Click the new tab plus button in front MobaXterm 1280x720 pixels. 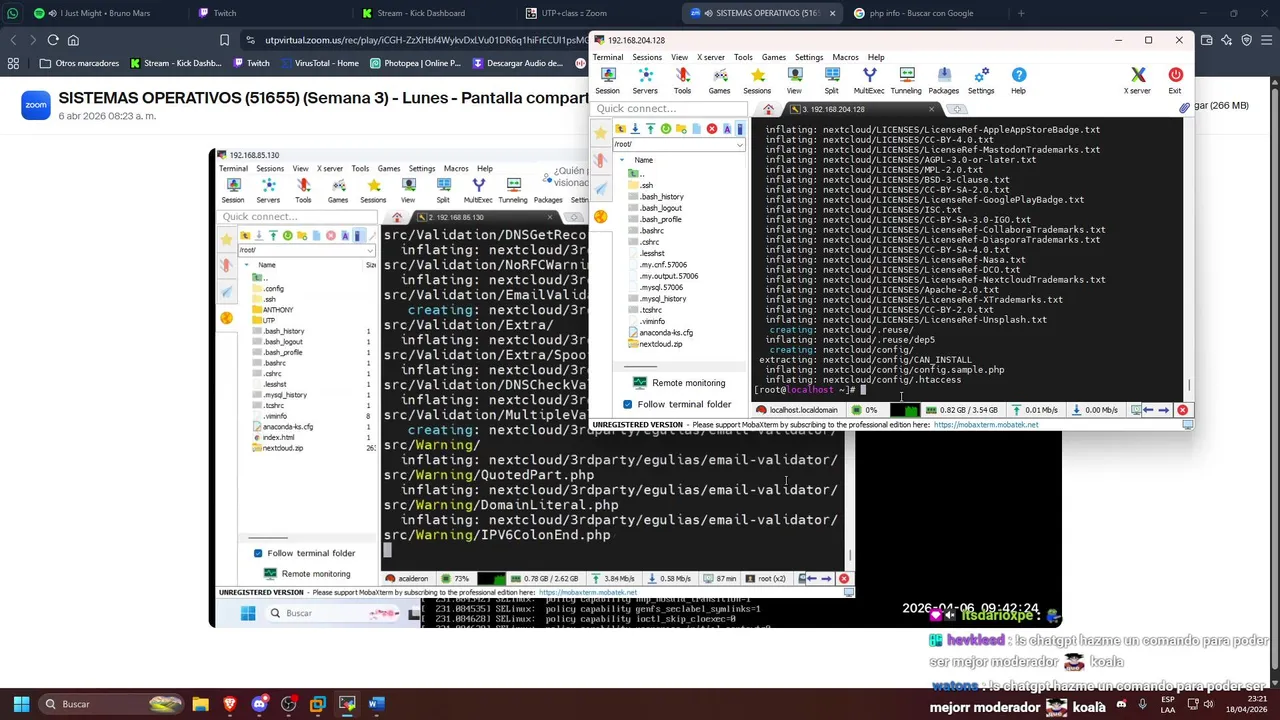[x=957, y=109]
